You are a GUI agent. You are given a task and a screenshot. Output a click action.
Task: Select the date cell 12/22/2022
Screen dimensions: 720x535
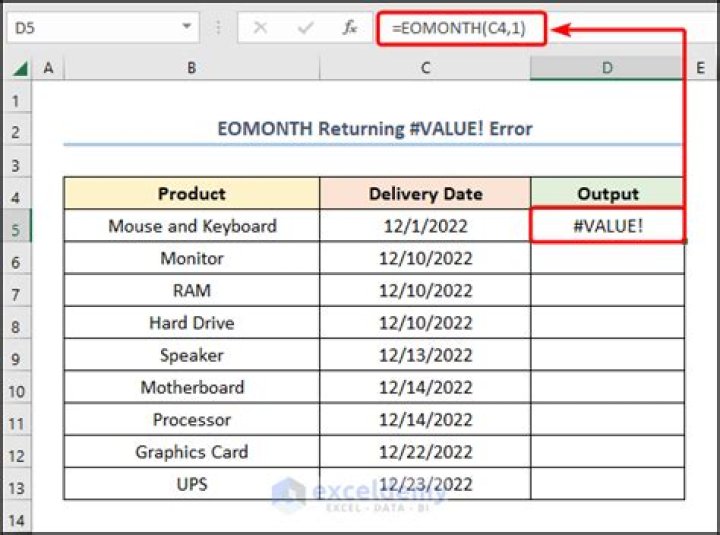[x=425, y=452]
